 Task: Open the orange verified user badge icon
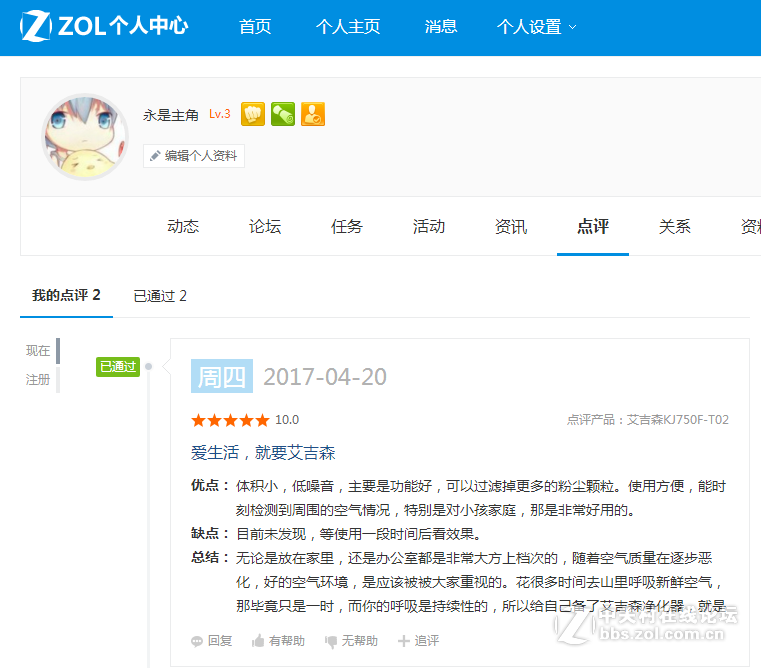coord(313,114)
